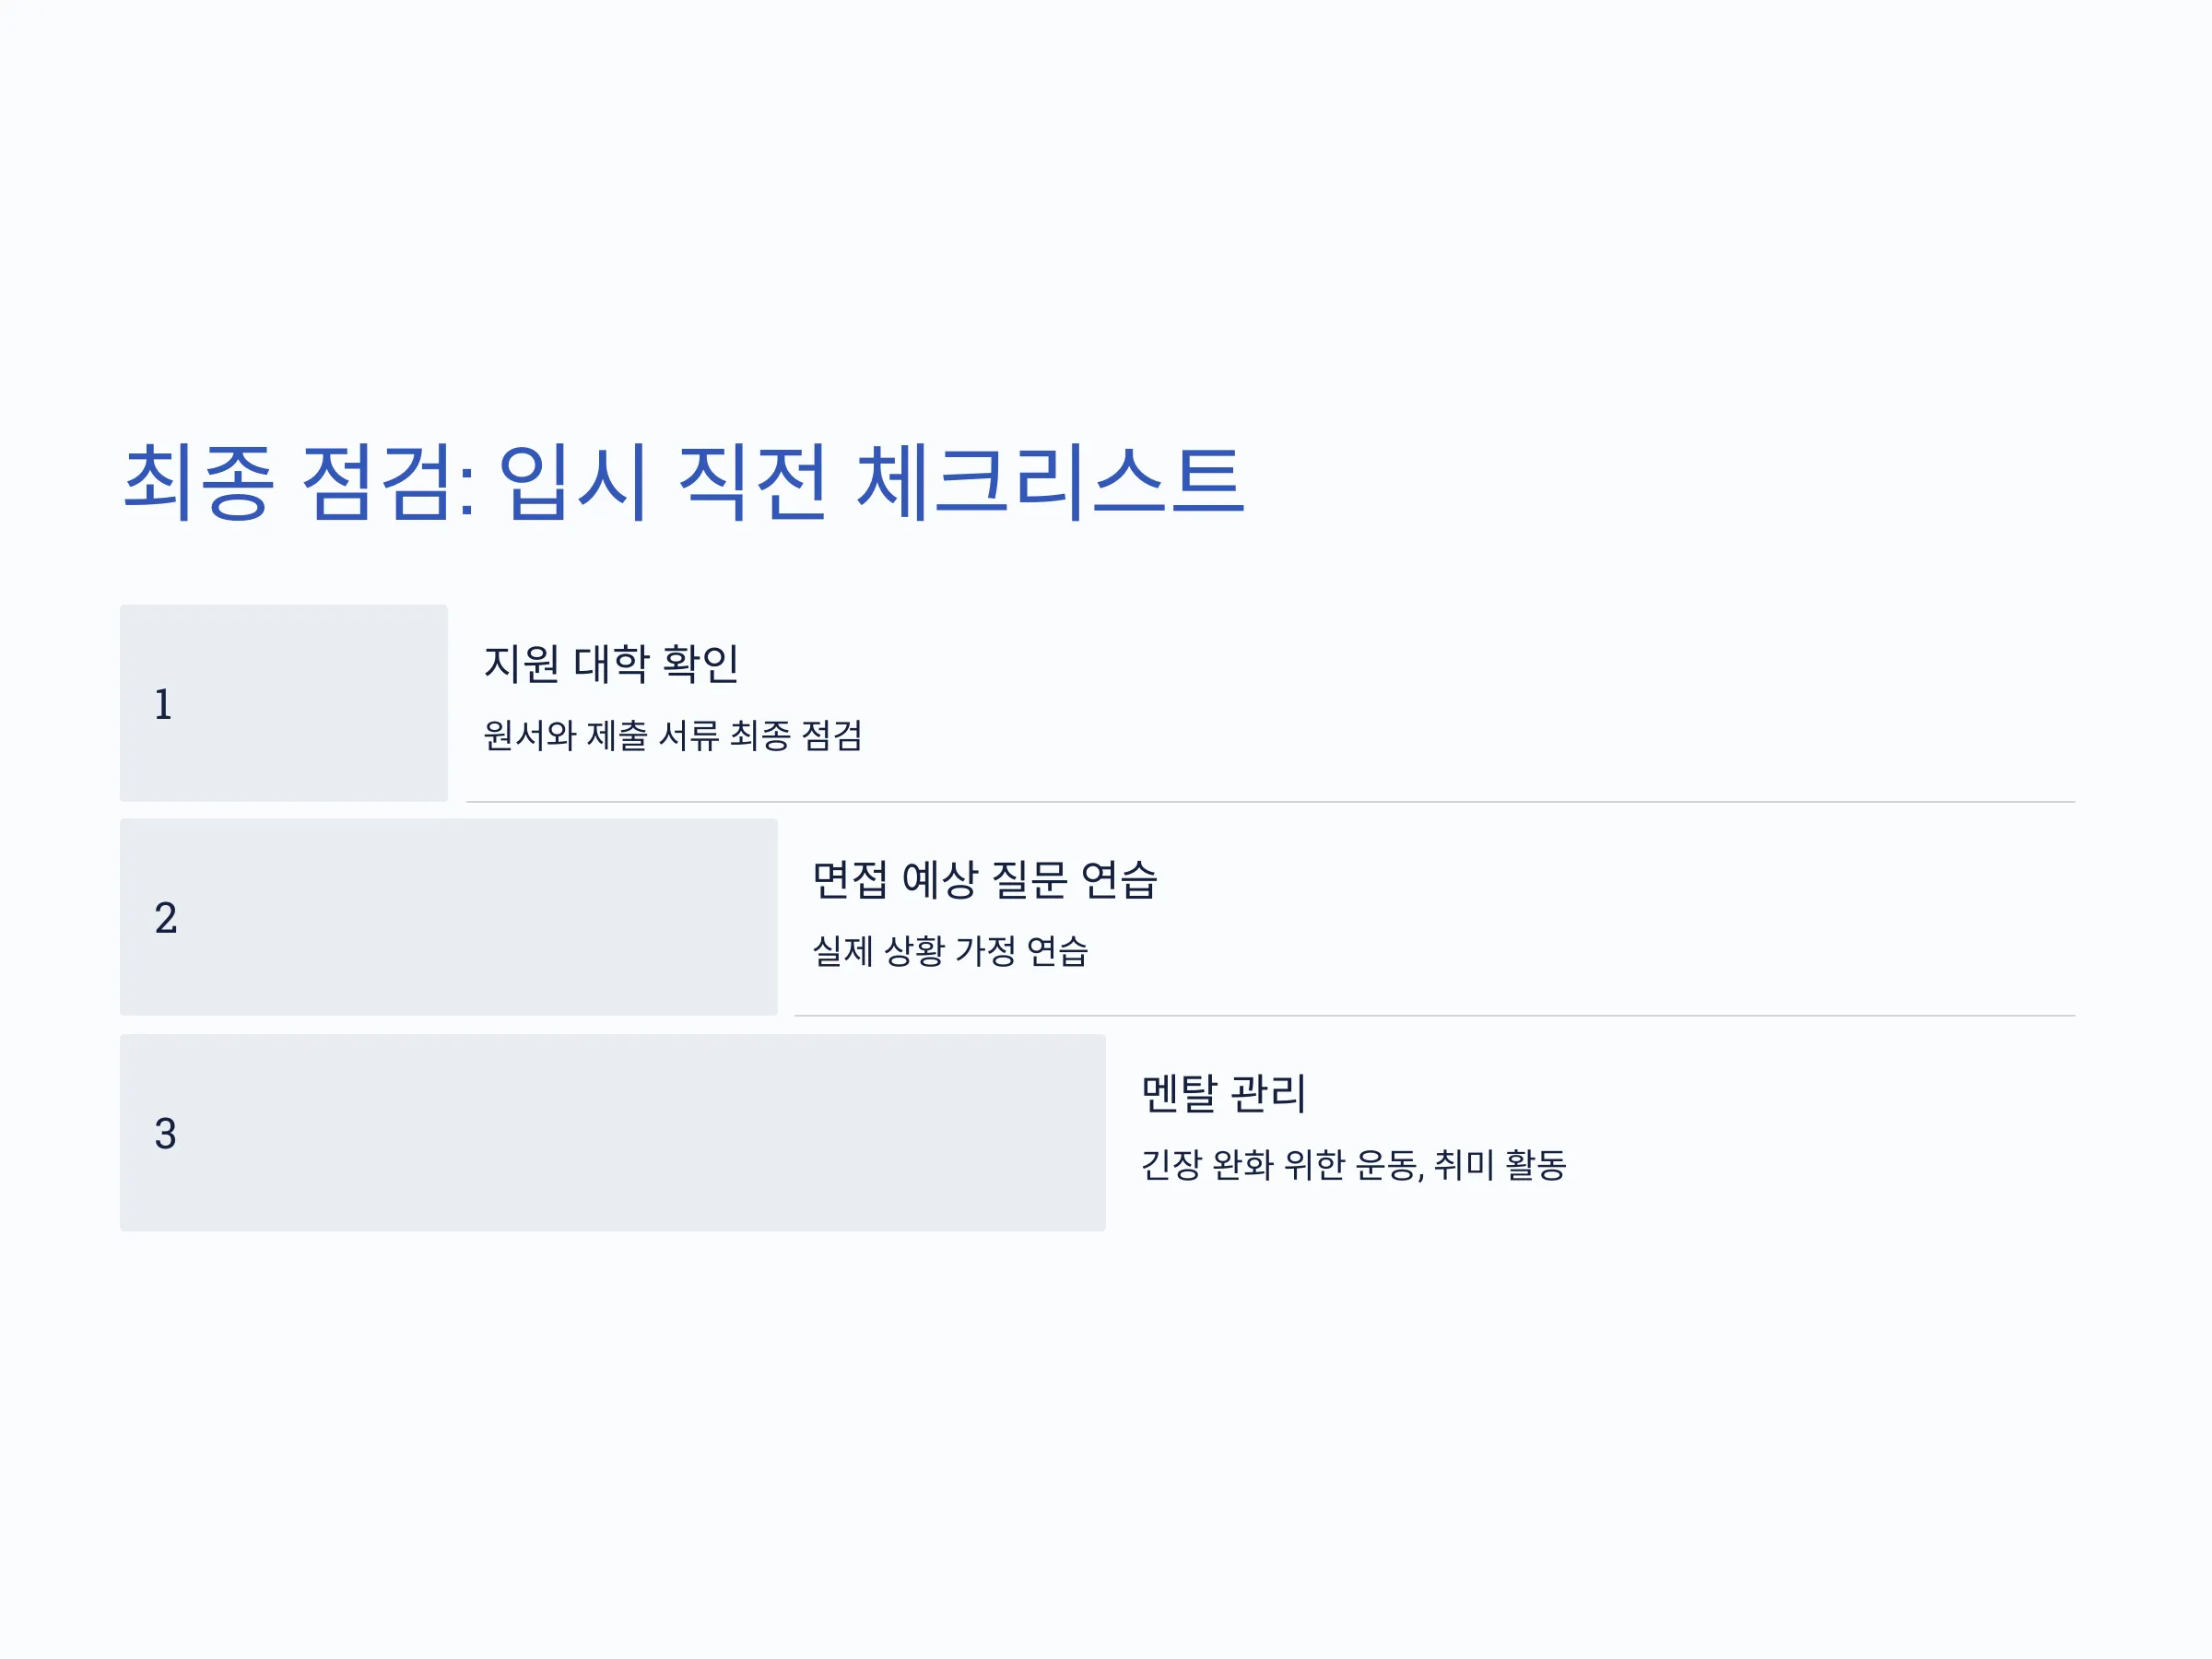
Task: Select the numeral 3 in third bar
Action: tap(166, 1133)
